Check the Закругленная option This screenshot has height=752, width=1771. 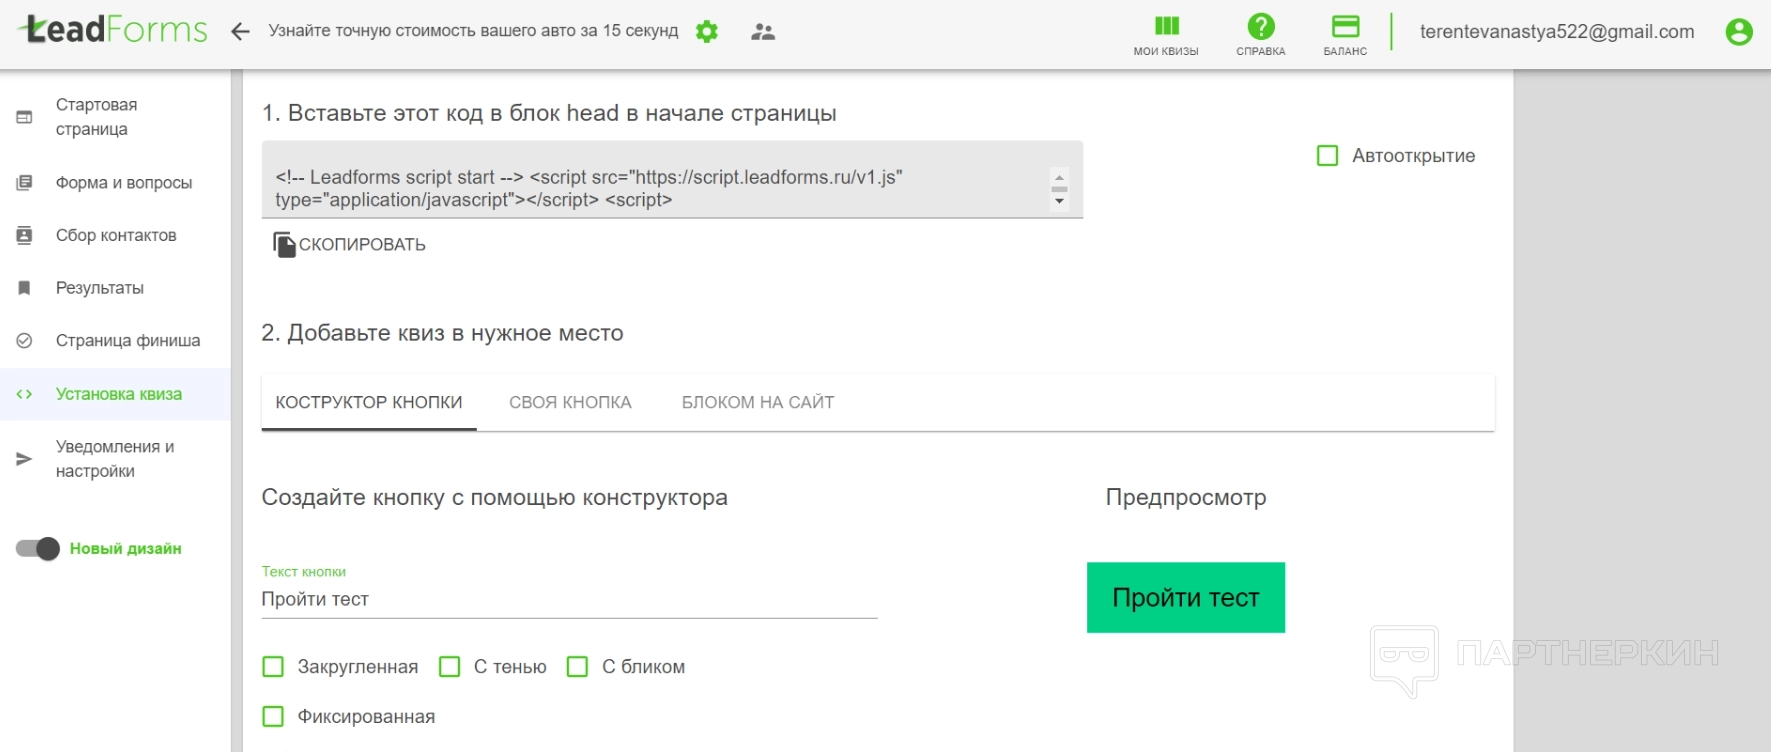273,667
